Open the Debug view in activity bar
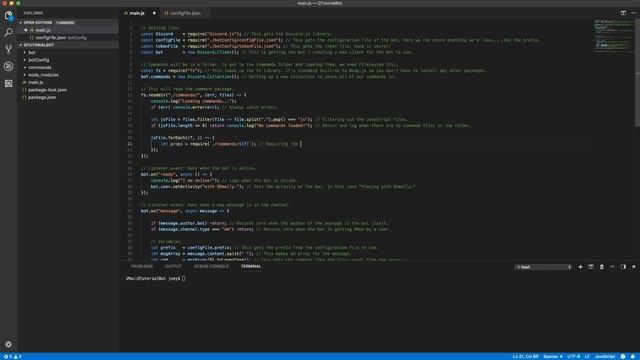The width and height of the screenshot is (640, 360). (9, 66)
